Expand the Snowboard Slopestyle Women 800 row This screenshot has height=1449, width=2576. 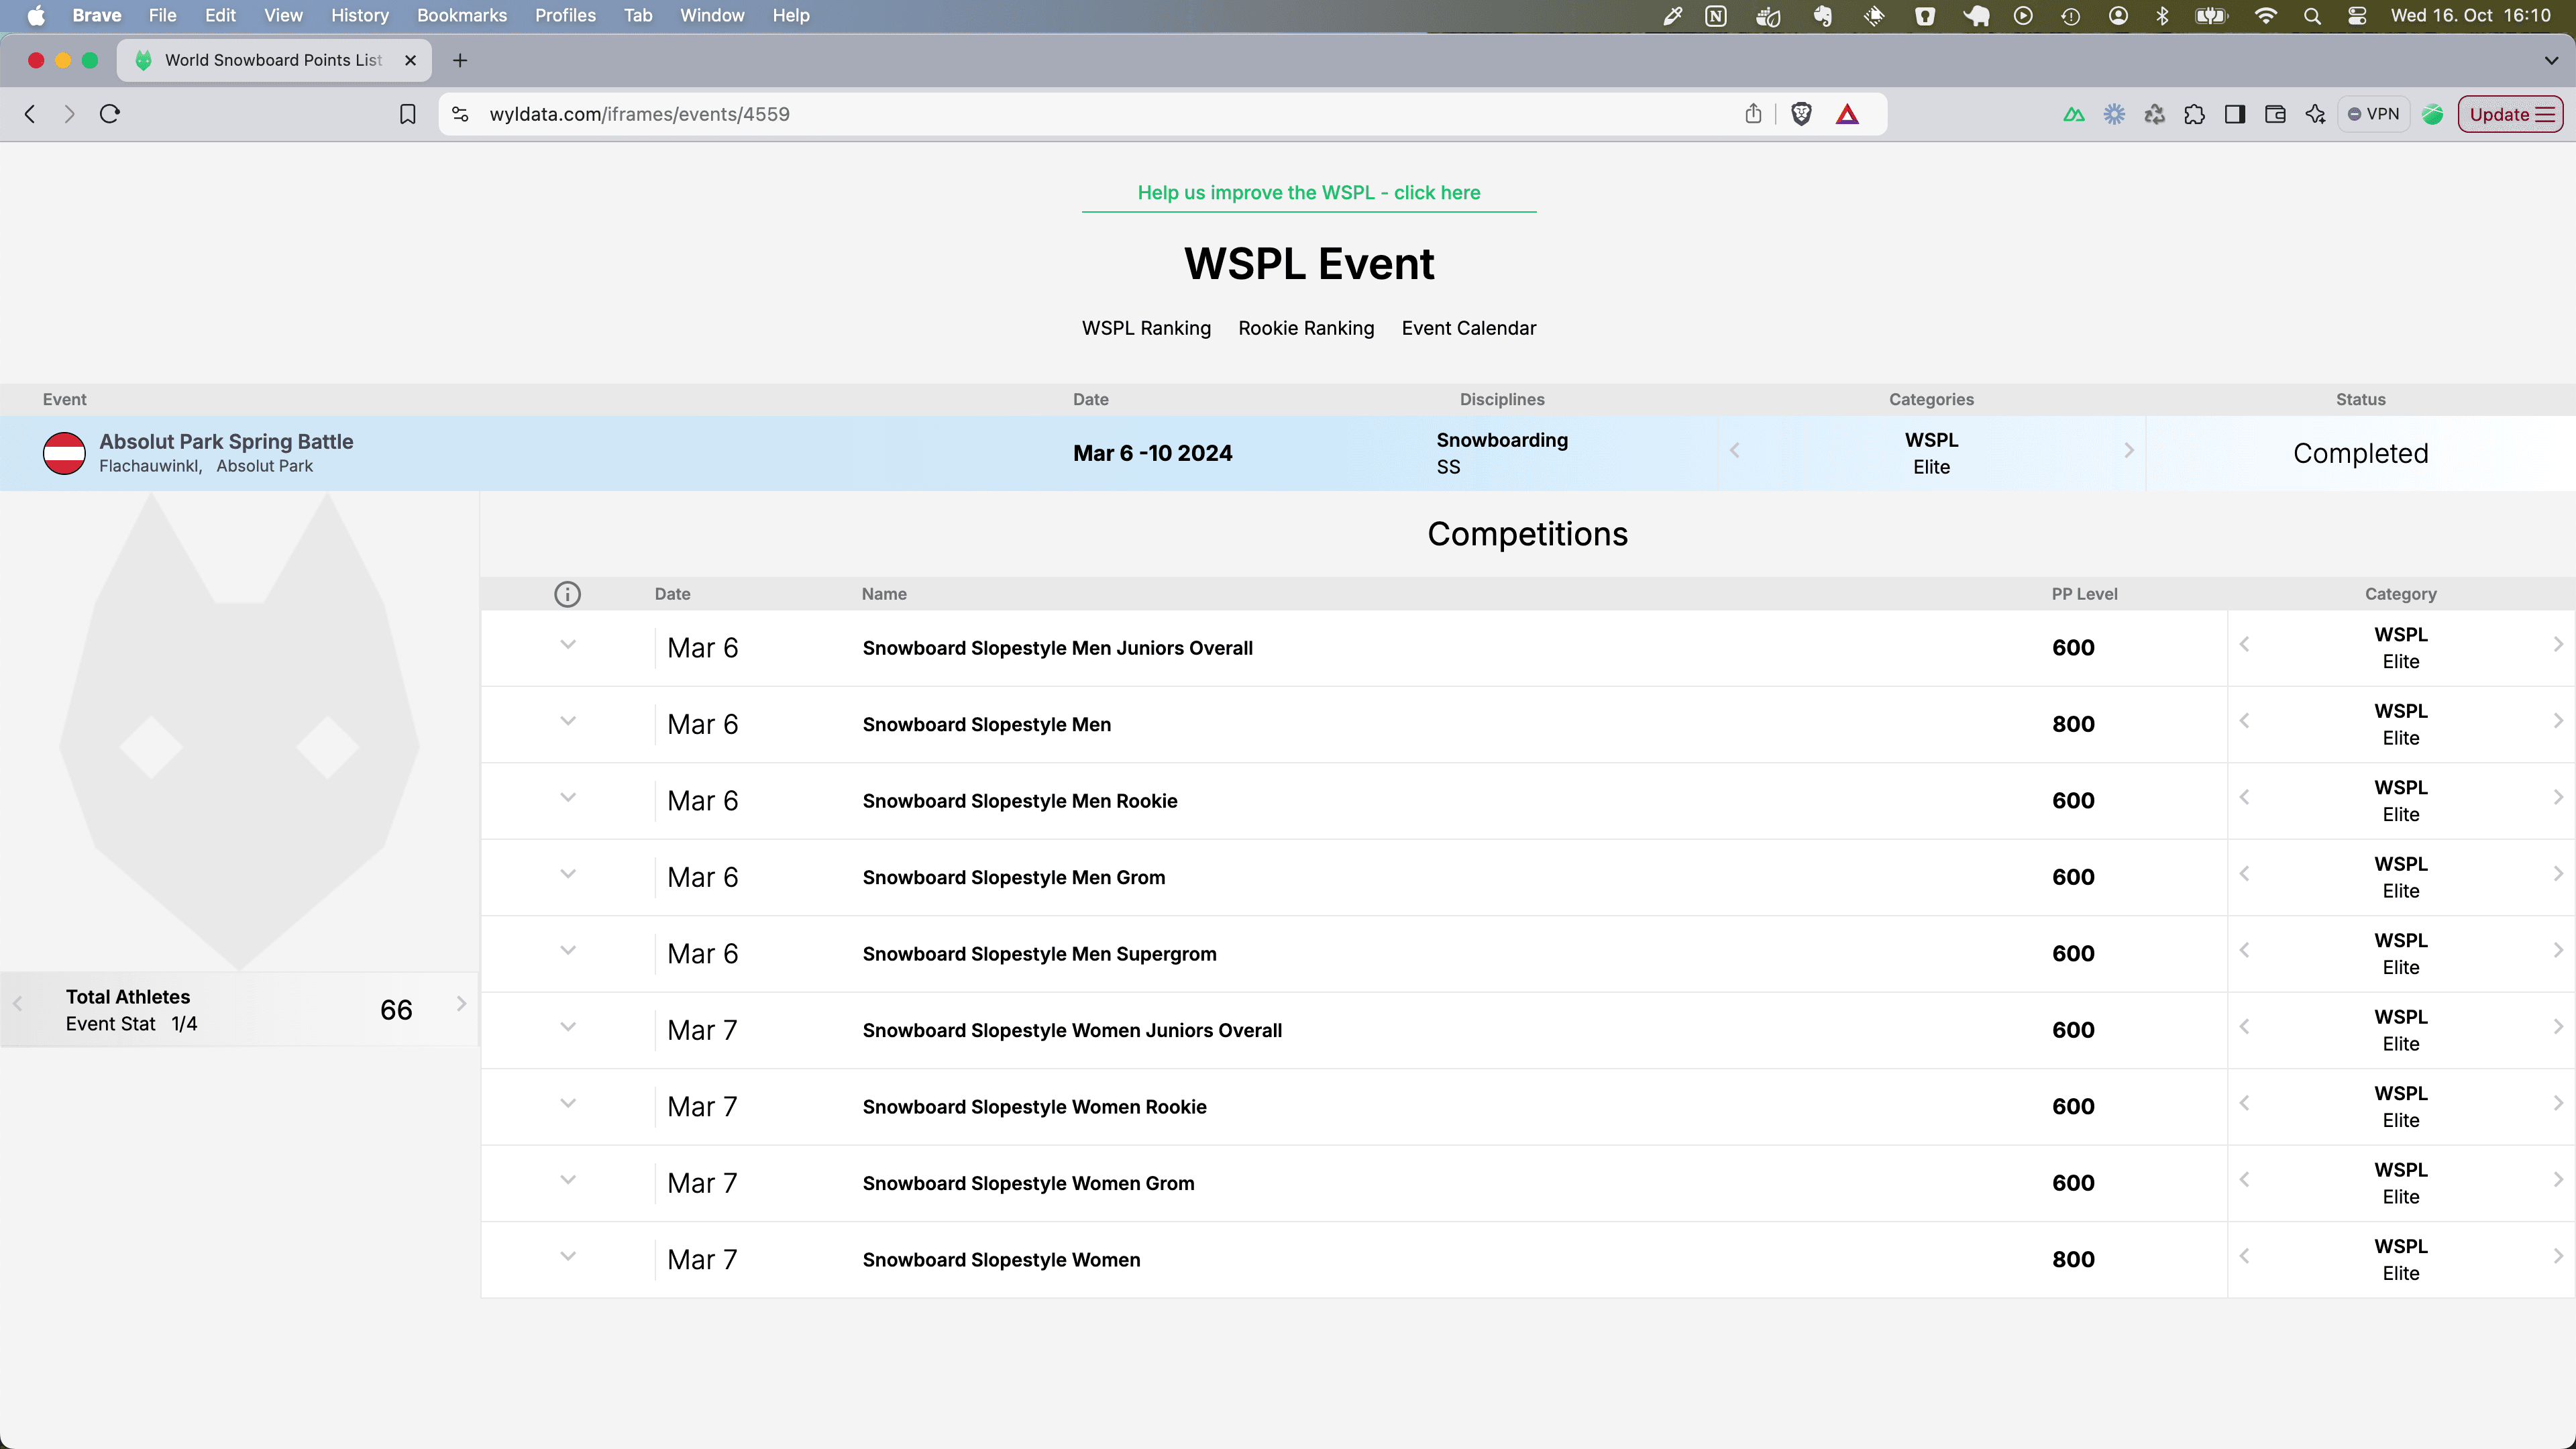click(x=567, y=1257)
